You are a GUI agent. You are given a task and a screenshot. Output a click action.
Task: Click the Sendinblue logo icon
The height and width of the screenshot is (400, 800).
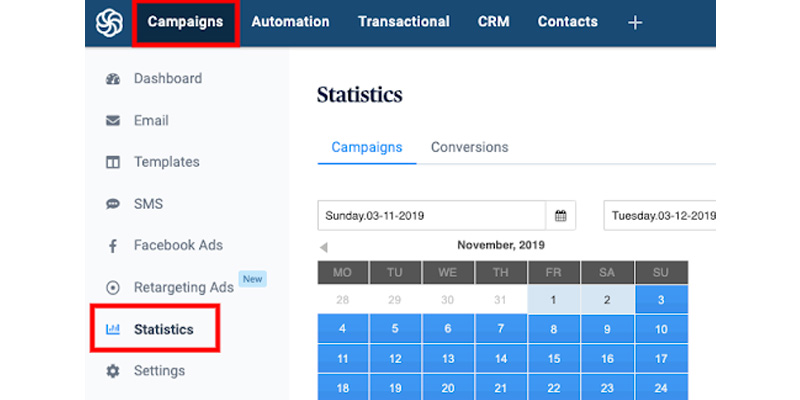tap(108, 22)
